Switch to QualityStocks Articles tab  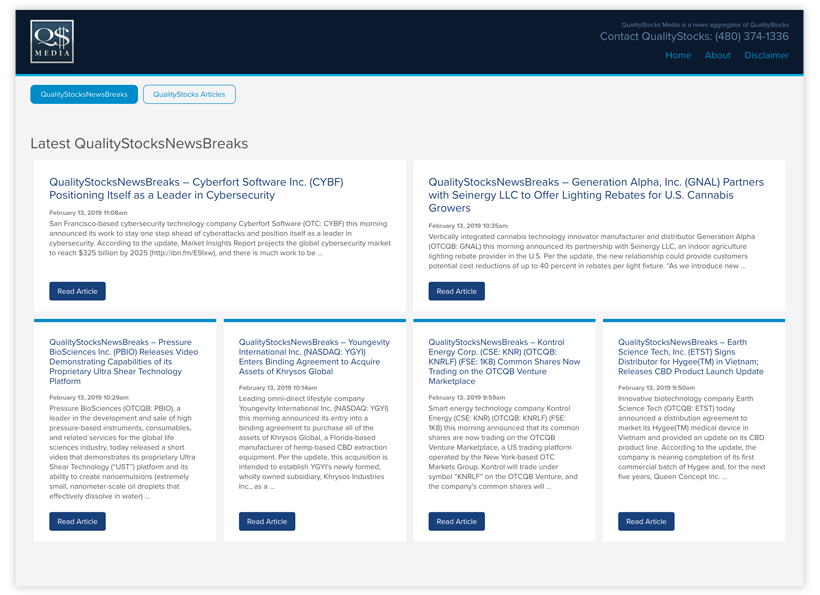(x=189, y=95)
